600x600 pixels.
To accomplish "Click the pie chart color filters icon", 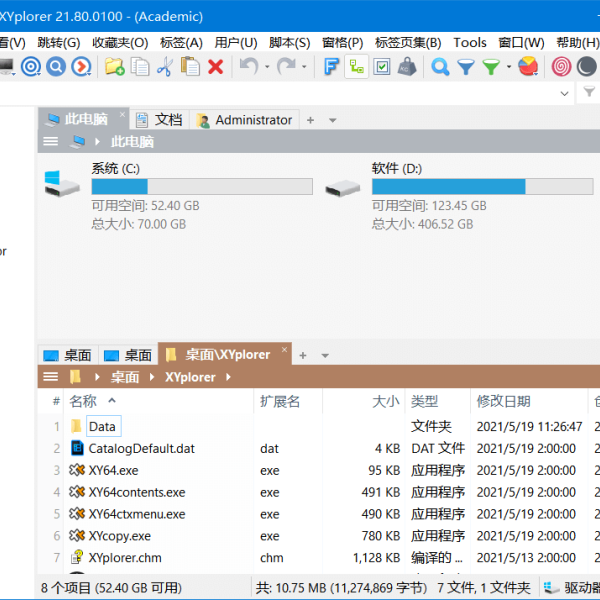I will pos(528,67).
